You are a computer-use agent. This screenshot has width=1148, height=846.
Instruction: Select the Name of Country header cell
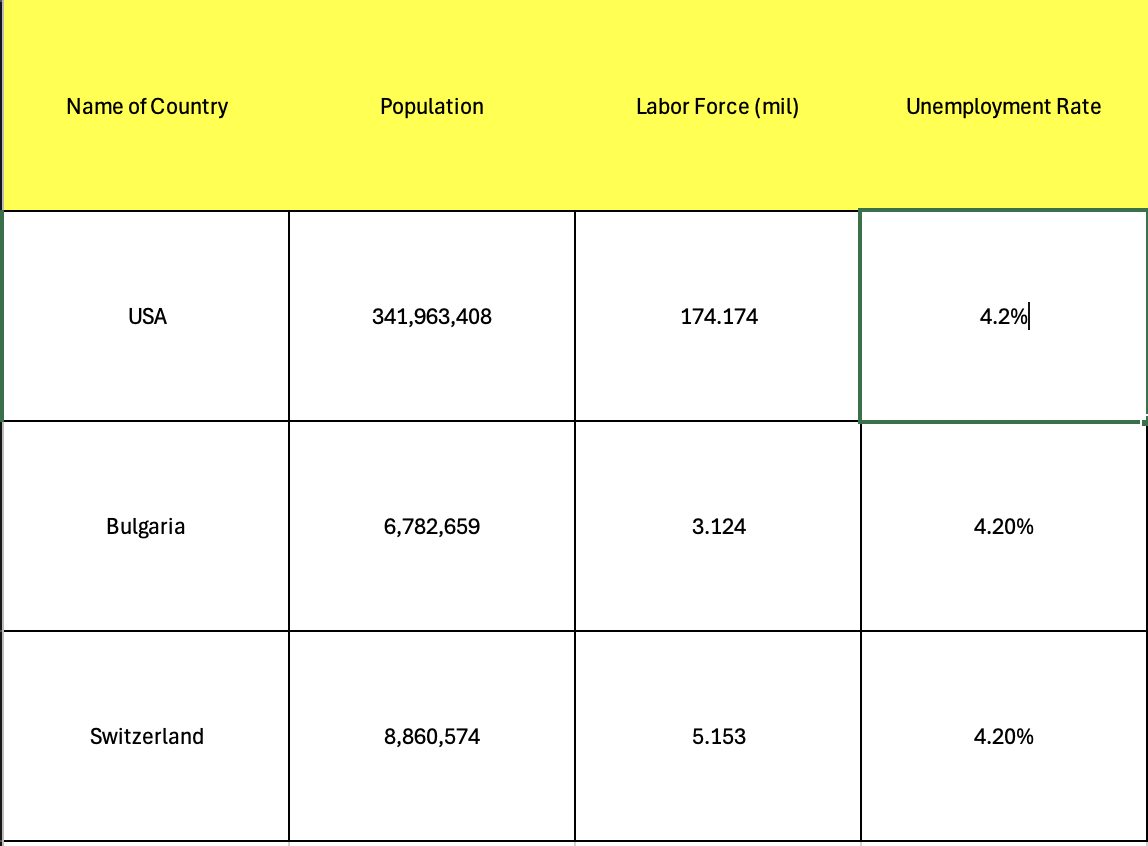[x=147, y=107]
